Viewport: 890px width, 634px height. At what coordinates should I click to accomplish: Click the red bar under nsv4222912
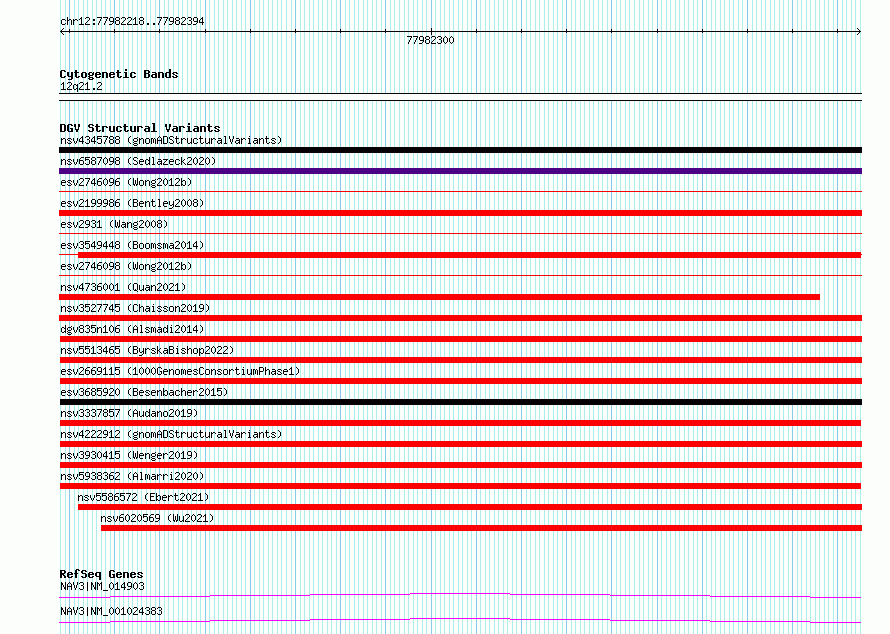click(x=460, y=444)
